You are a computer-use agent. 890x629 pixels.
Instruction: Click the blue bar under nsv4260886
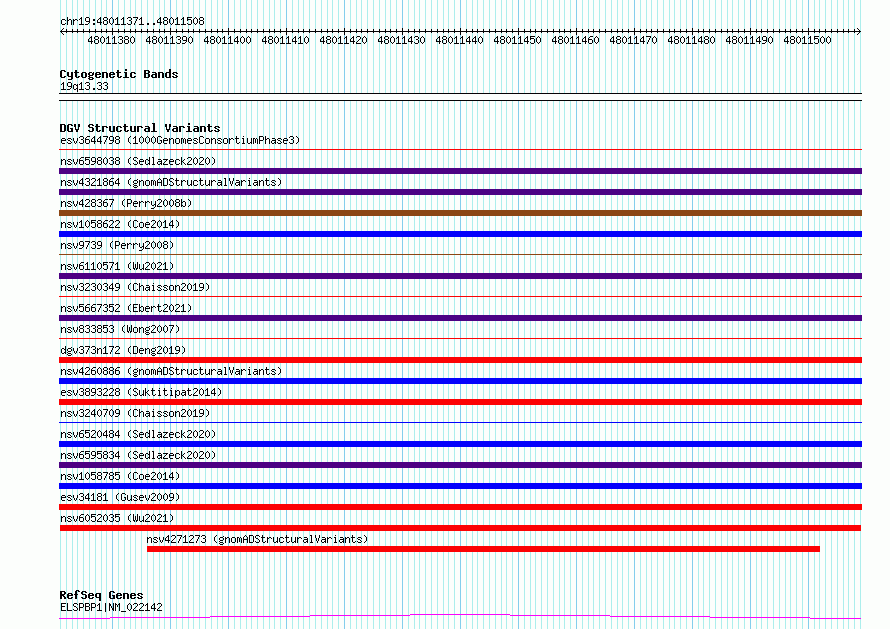[x=460, y=381]
